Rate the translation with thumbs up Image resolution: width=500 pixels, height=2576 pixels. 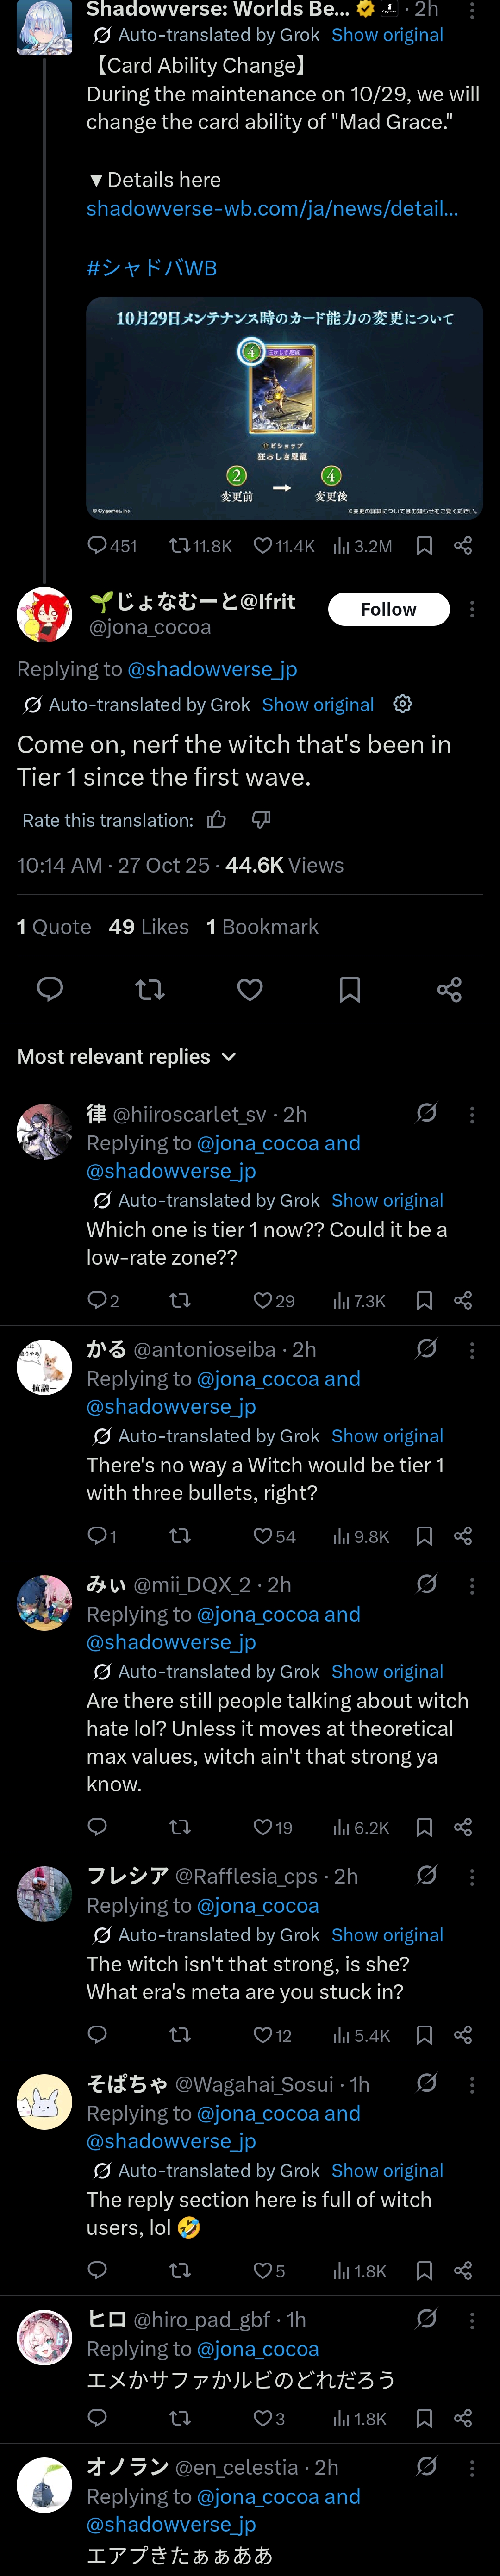216,820
